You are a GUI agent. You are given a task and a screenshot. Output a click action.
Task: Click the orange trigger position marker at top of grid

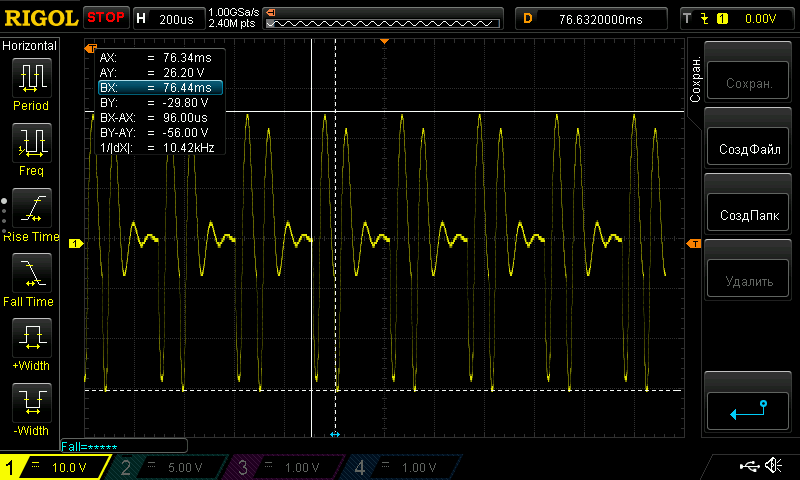385,41
